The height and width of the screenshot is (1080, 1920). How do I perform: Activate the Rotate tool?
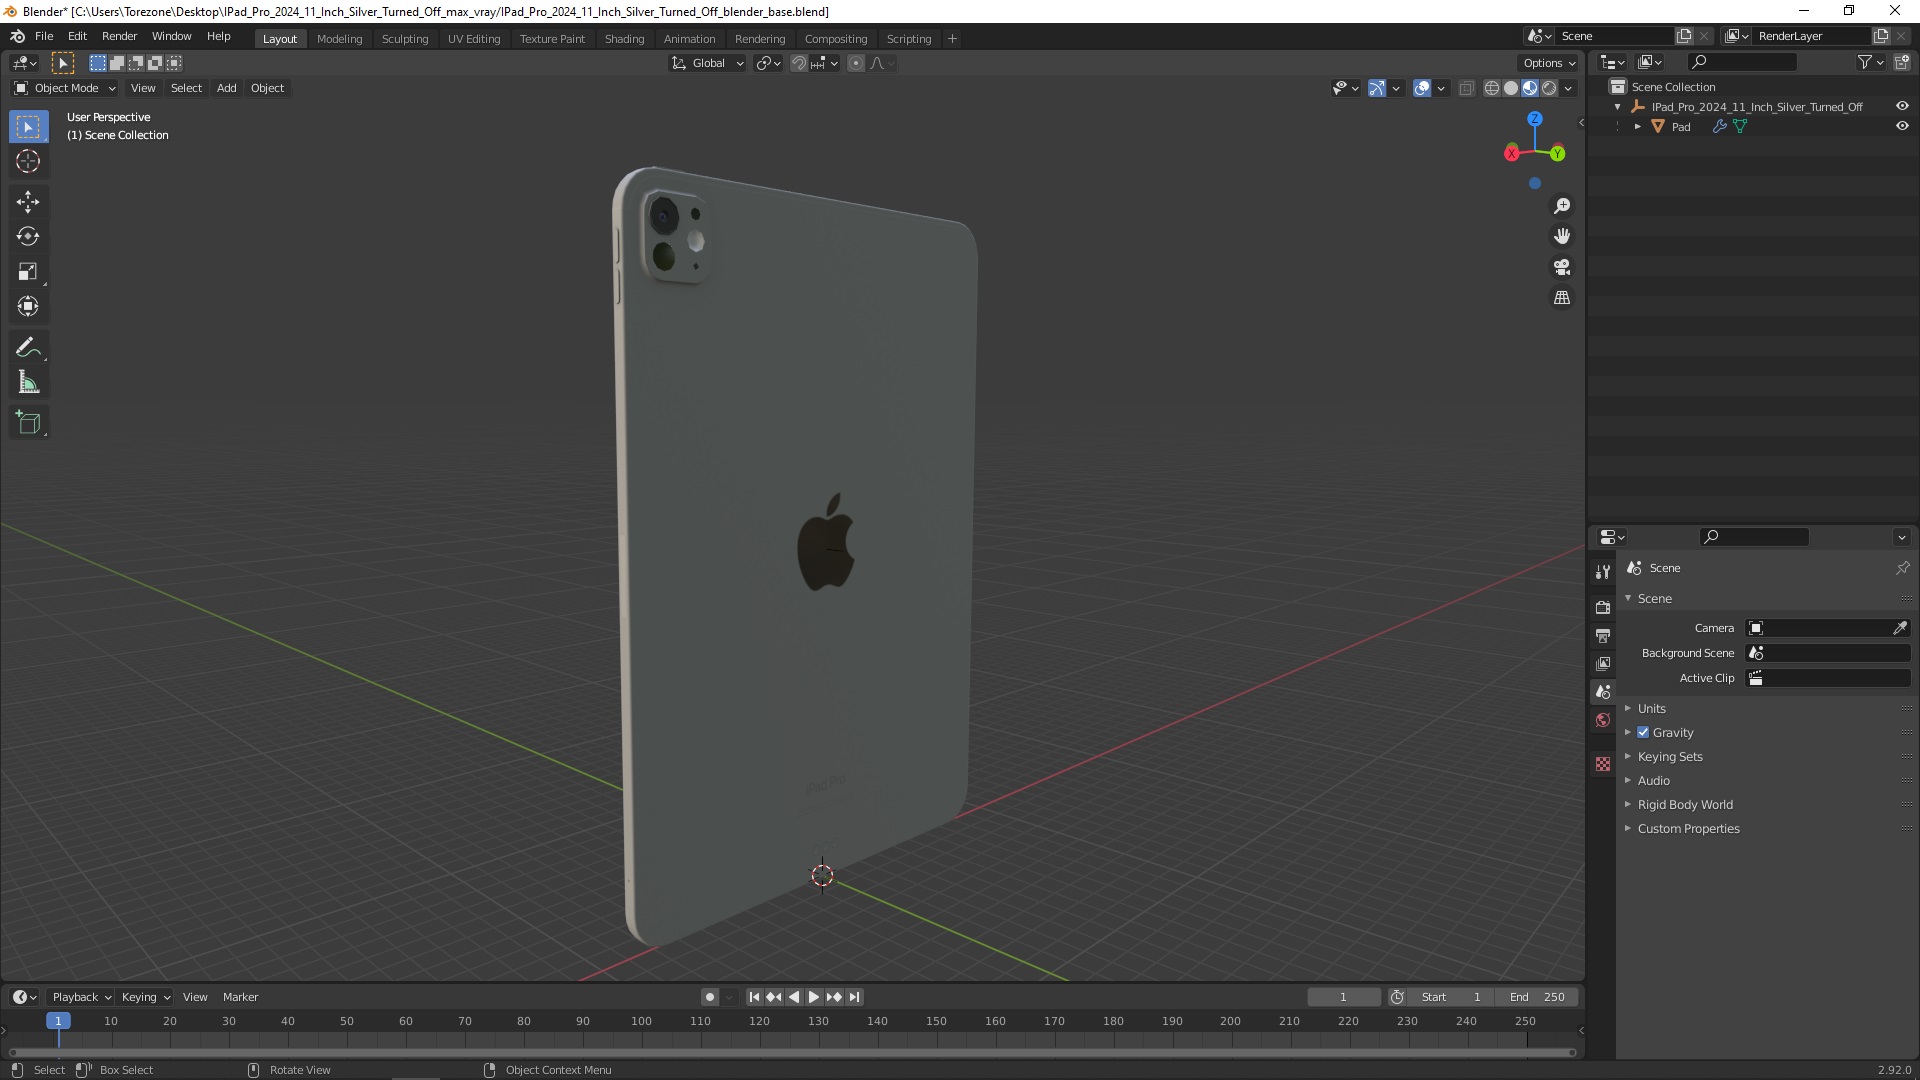pos(28,237)
